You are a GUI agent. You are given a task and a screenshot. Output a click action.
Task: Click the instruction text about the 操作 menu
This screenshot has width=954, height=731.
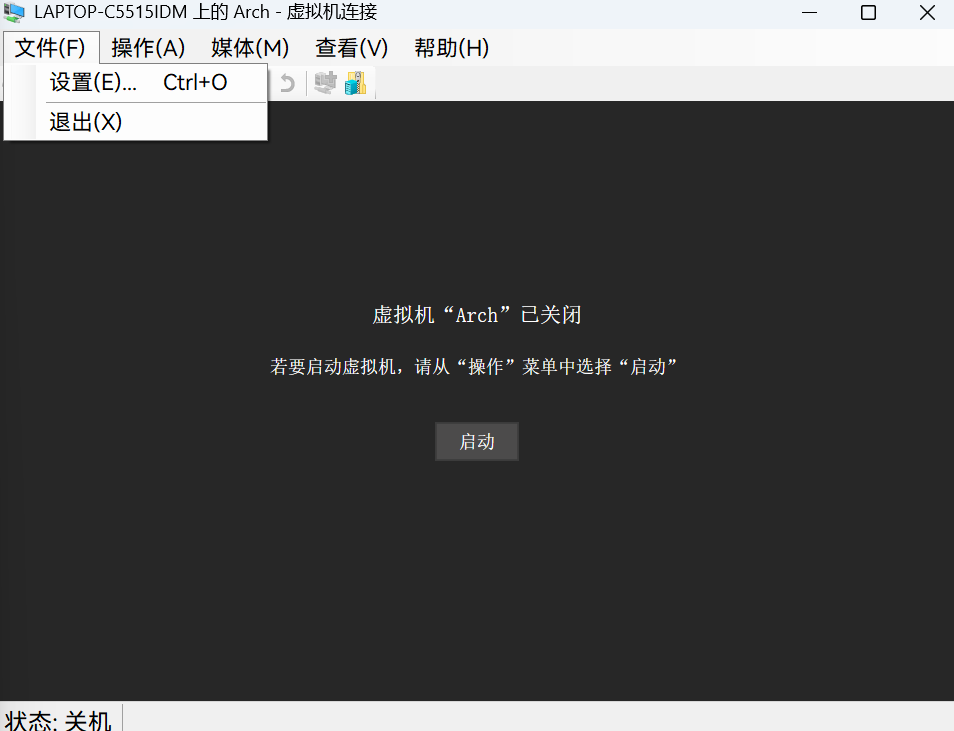(475, 366)
